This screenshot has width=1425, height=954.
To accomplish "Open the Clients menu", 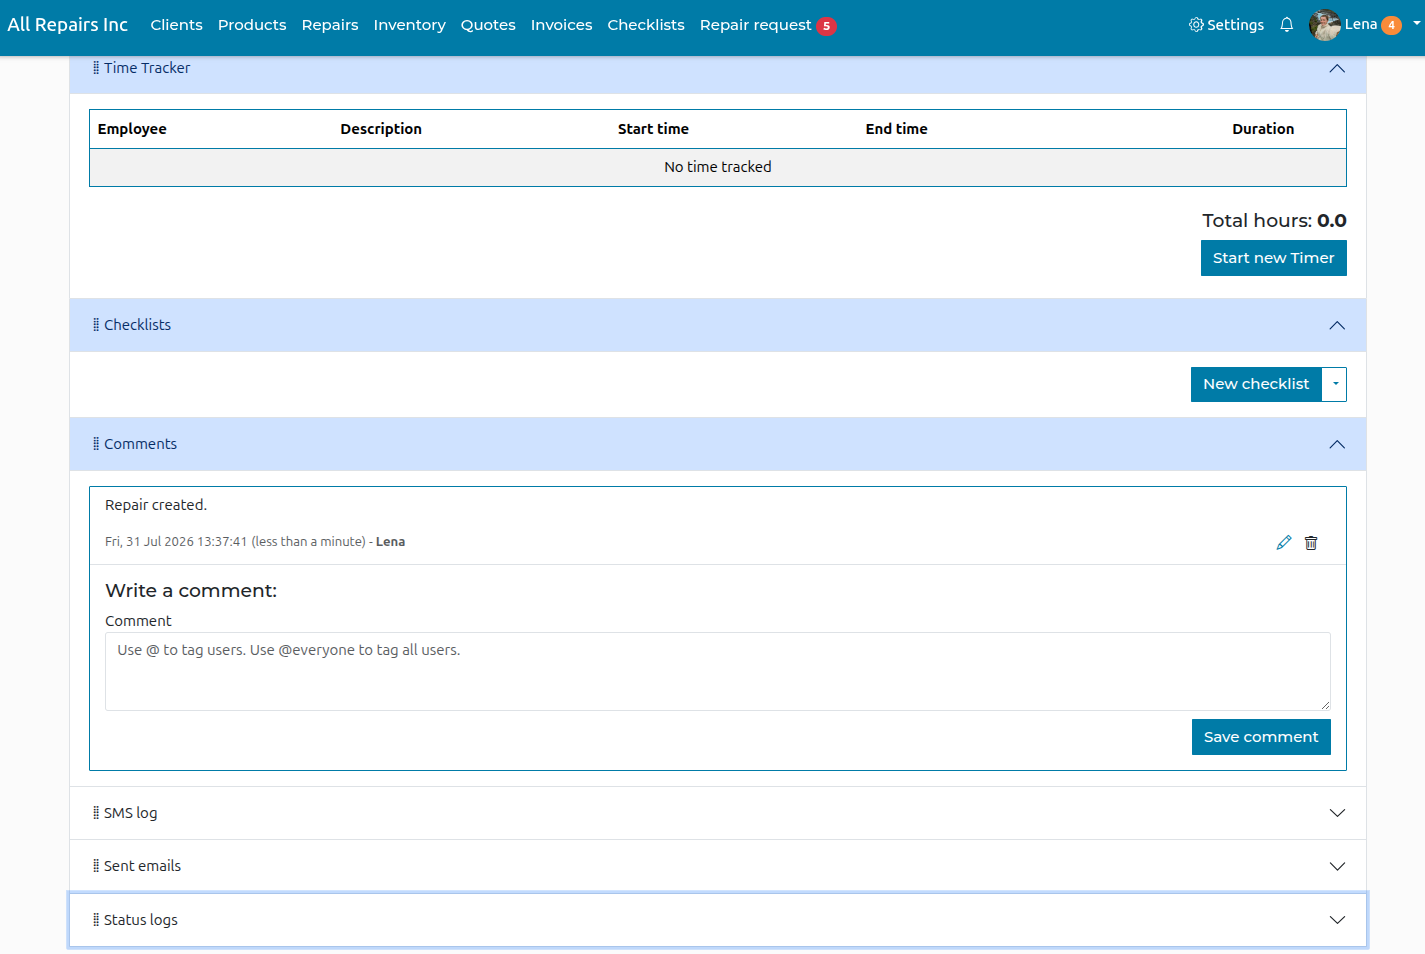I will (x=176, y=25).
